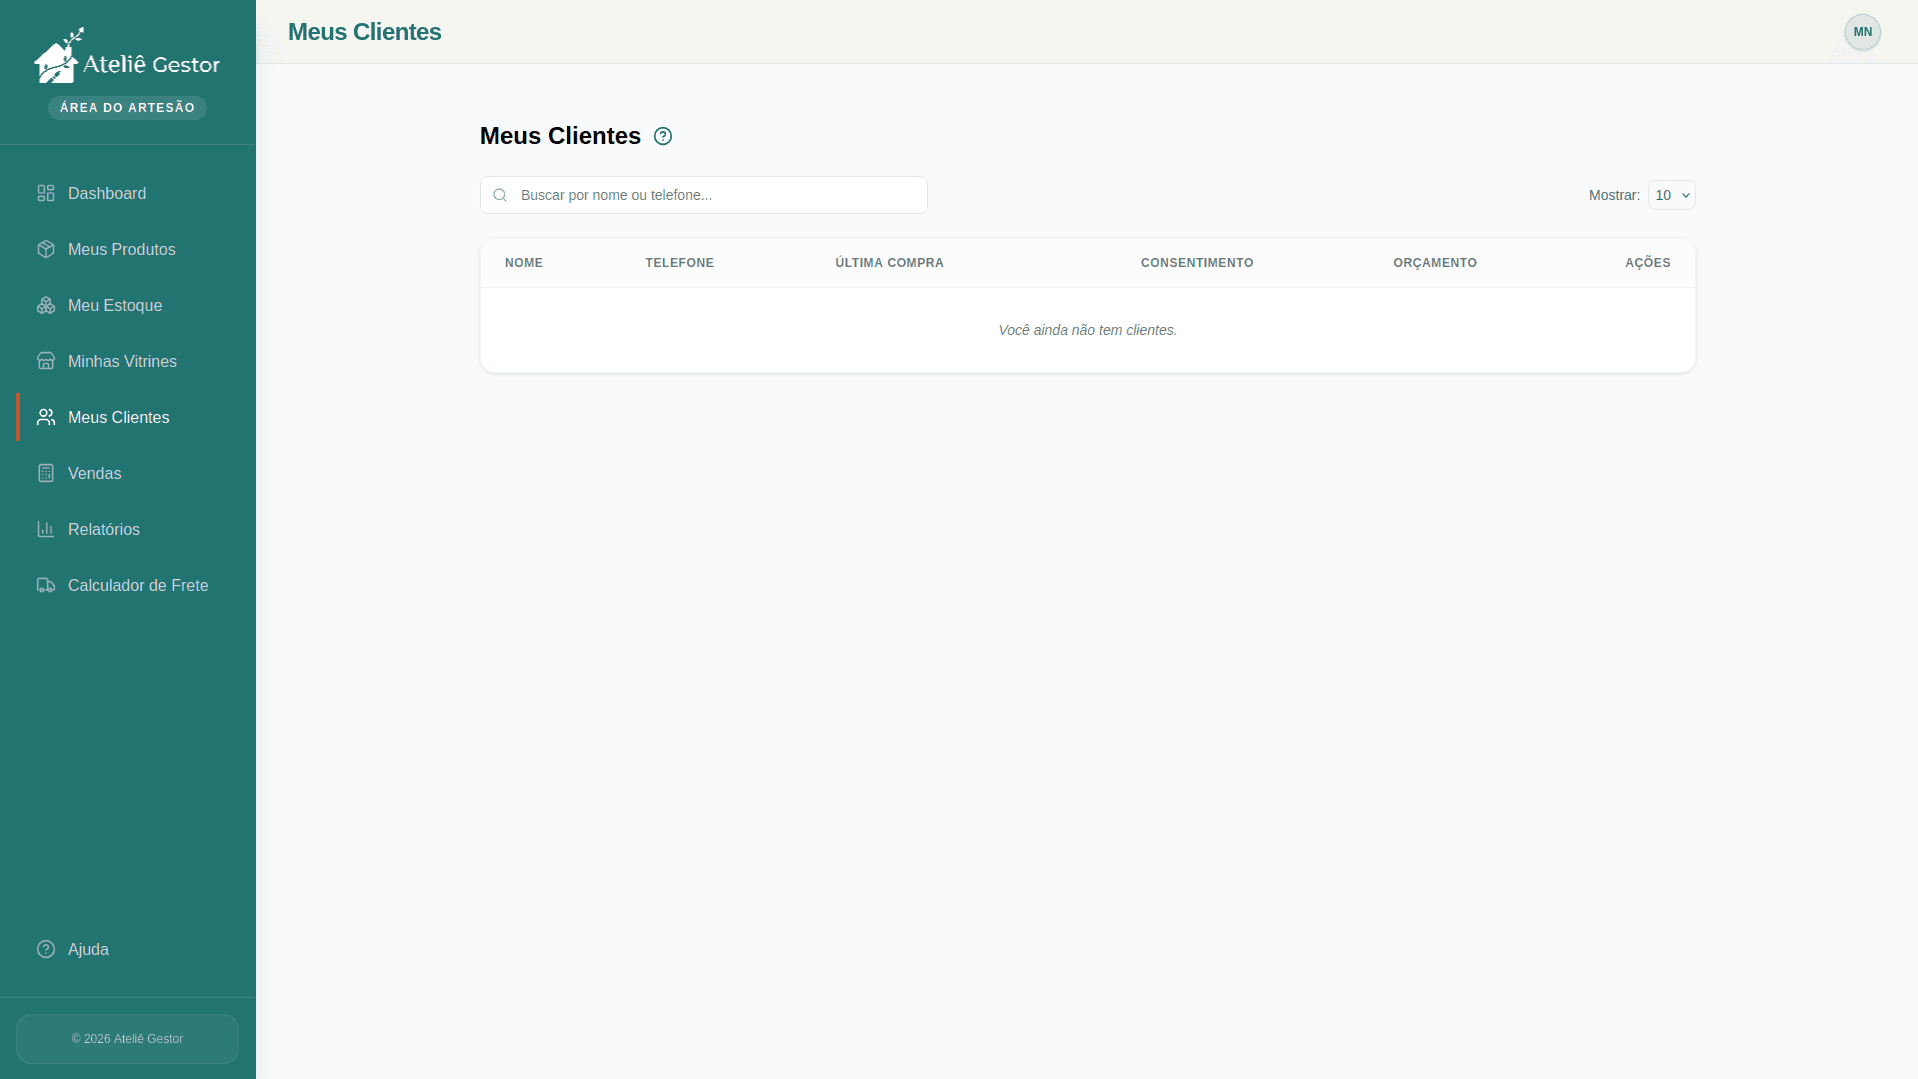Click the Área do Artesão badge
Viewport: 1918px width, 1079px height.
(127, 108)
